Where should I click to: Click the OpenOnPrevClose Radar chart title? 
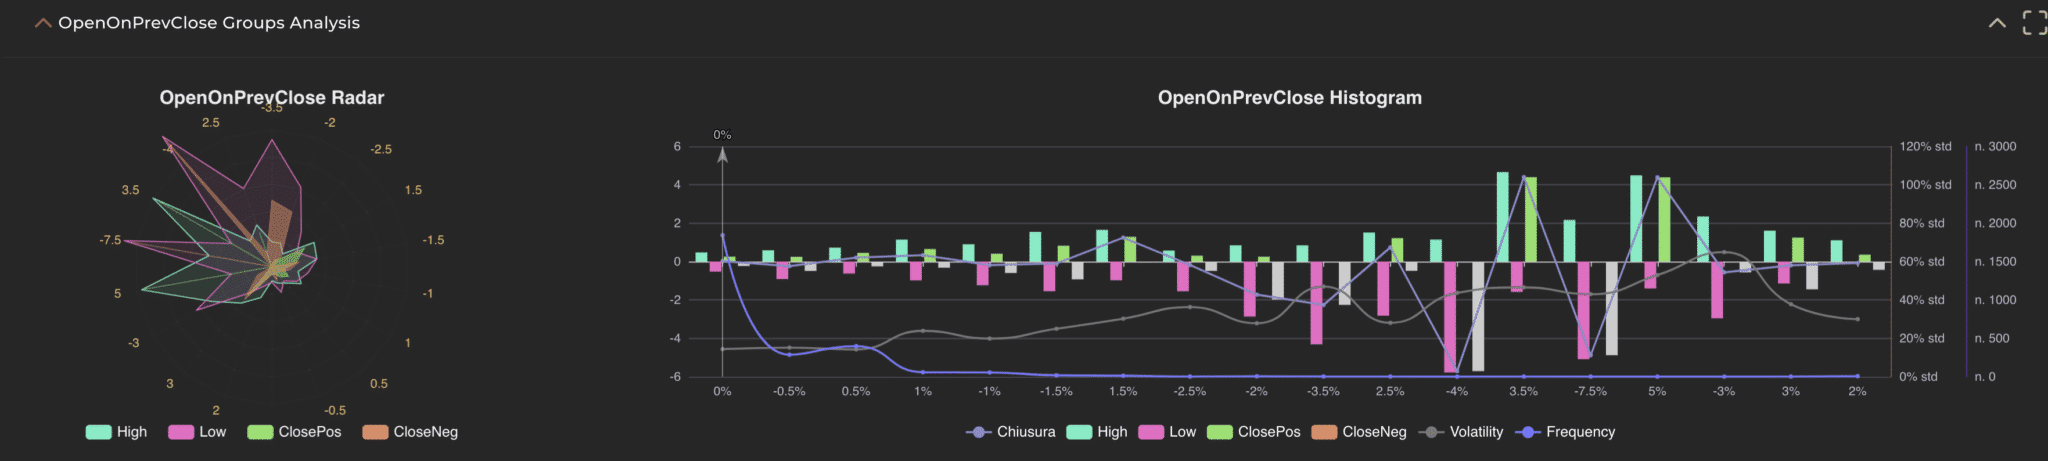click(272, 98)
